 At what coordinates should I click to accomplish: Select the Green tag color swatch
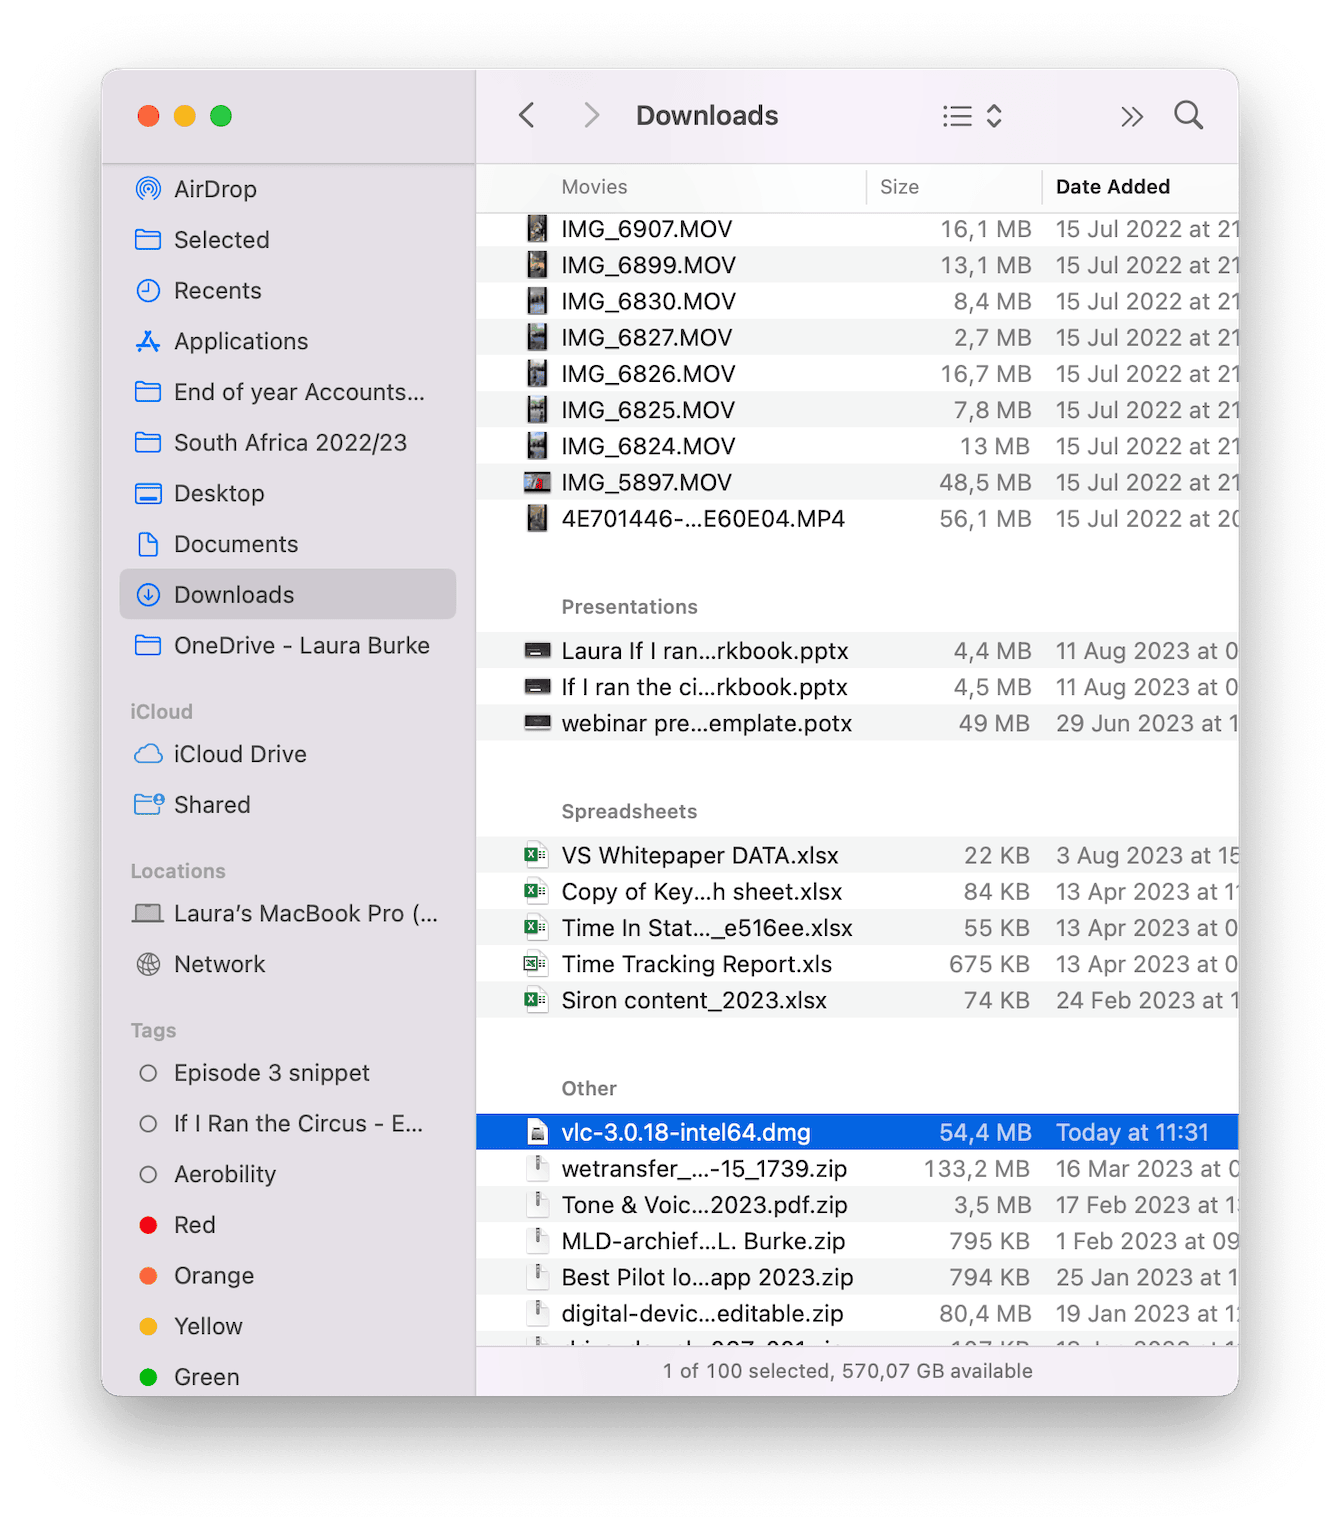point(148,1376)
